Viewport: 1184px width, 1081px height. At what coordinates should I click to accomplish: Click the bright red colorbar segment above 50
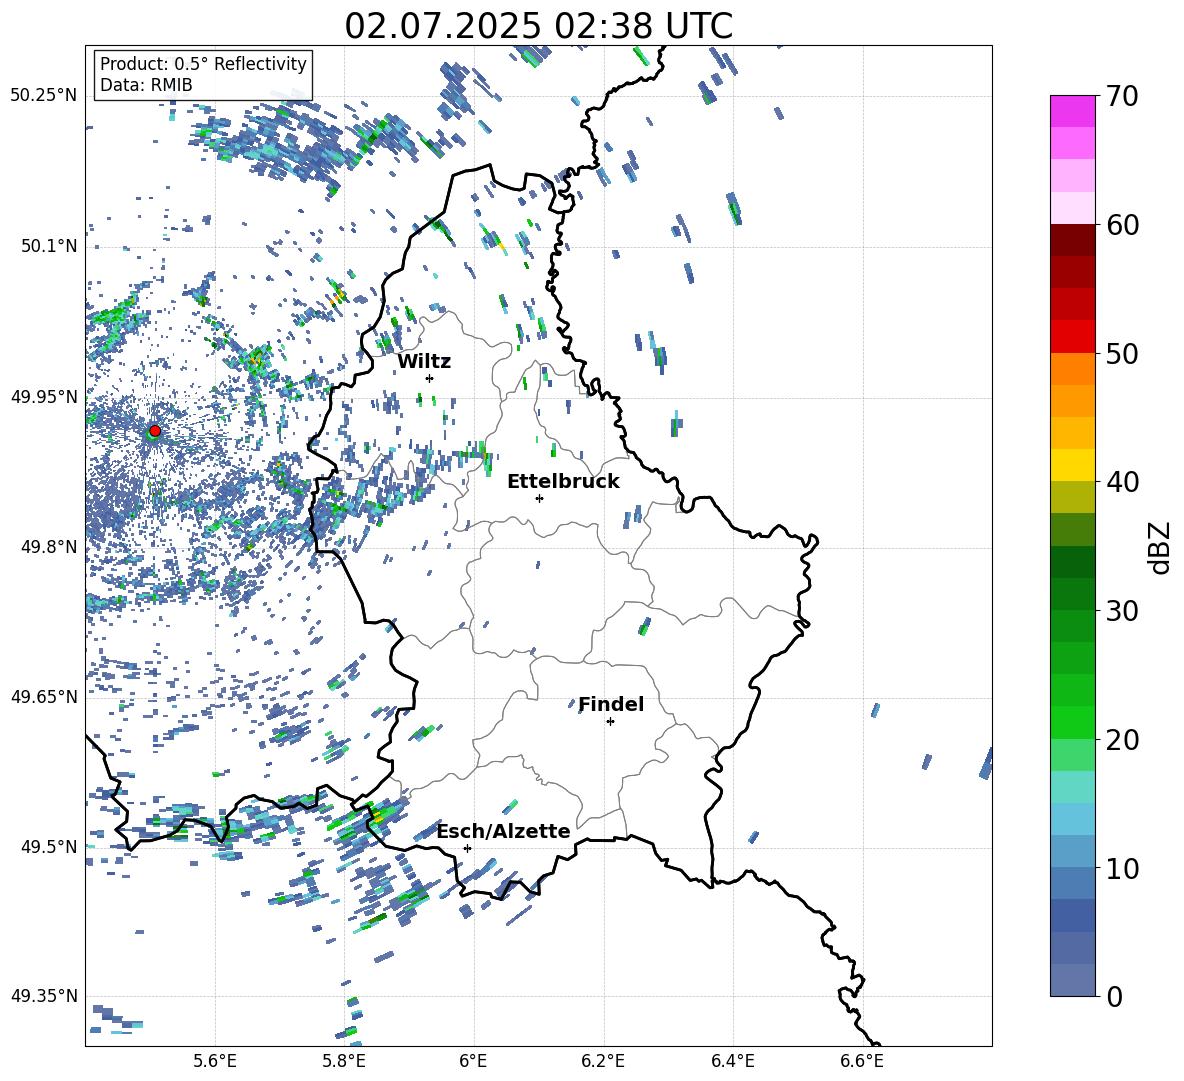coord(1072,336)
